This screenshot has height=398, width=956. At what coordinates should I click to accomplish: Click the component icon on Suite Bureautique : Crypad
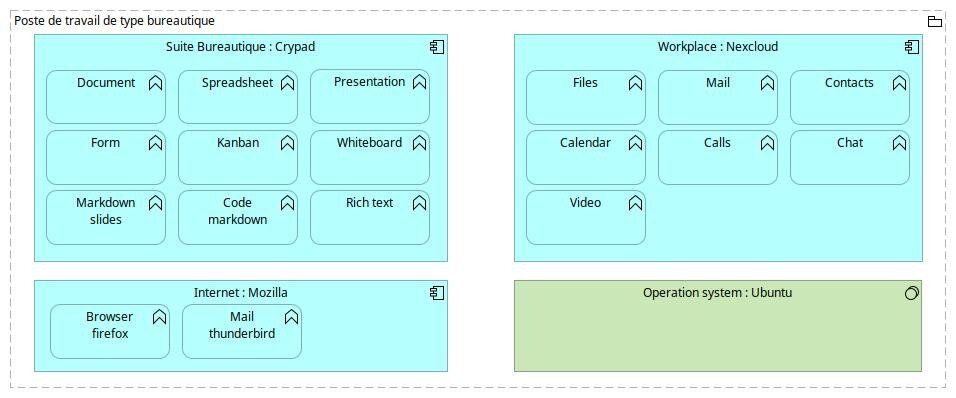[x=437, y=47]
